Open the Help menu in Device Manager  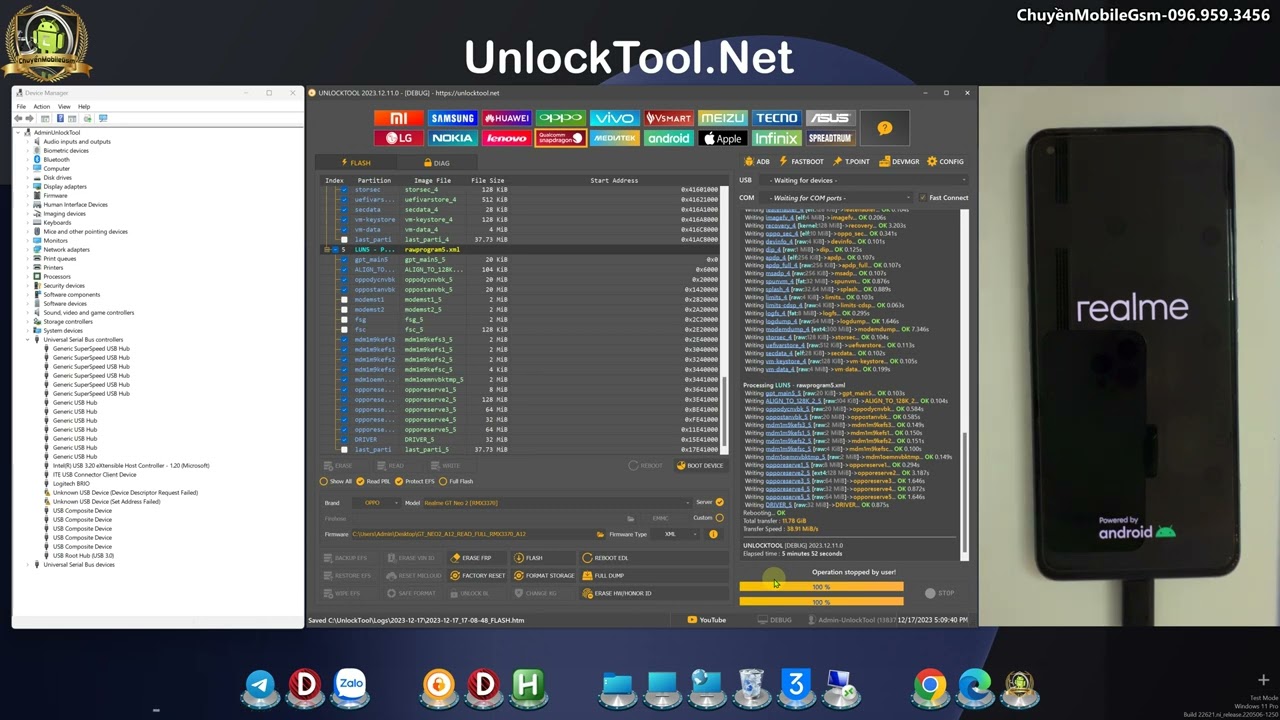pos(84,106)
